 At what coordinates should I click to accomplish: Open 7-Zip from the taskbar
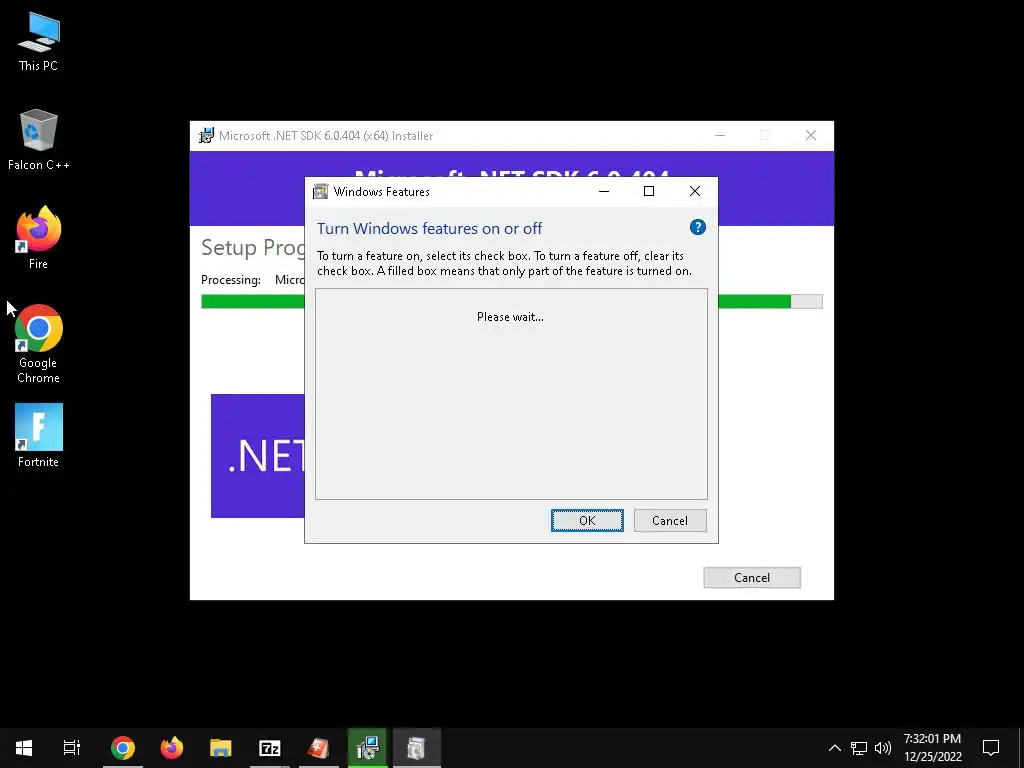coord(270,748)
